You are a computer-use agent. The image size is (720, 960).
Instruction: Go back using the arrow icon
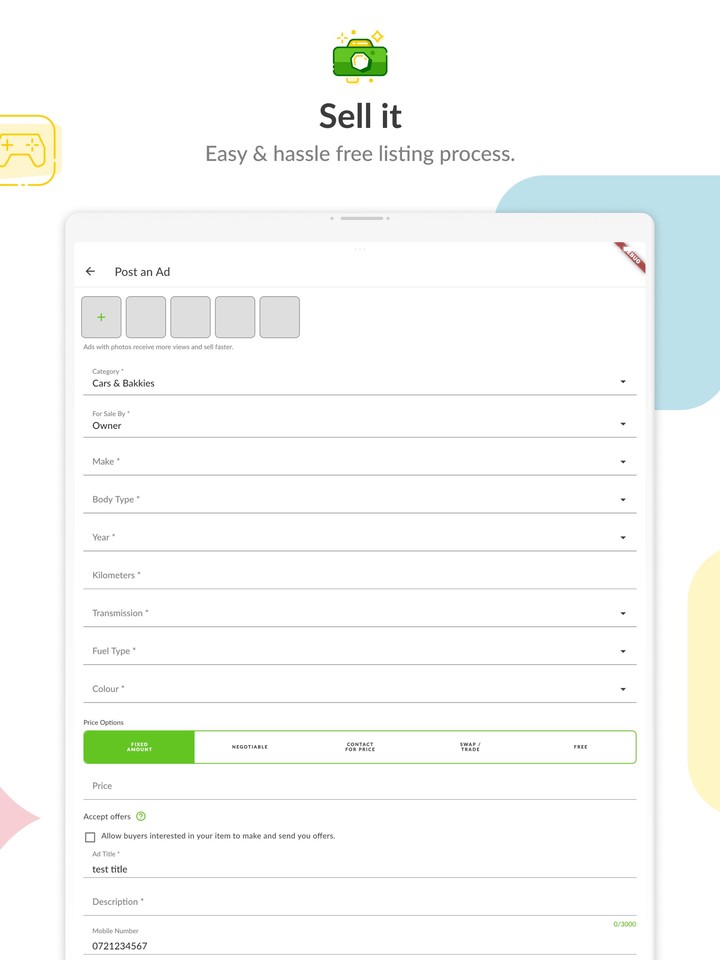pyautogui.click(x=91, y=271)
